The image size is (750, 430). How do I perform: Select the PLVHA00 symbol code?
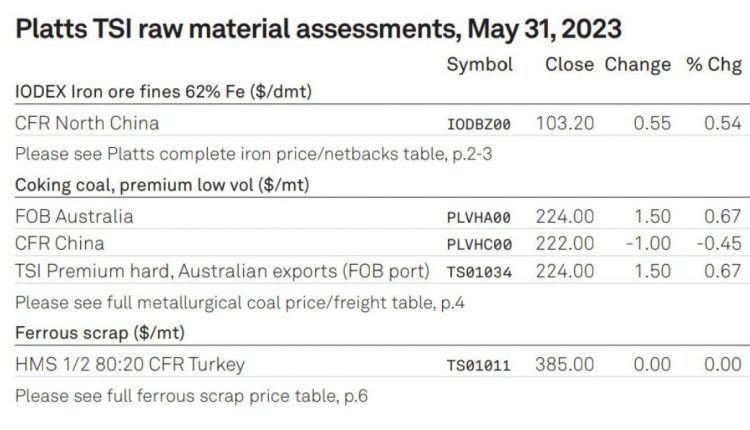tap(478, 217)
